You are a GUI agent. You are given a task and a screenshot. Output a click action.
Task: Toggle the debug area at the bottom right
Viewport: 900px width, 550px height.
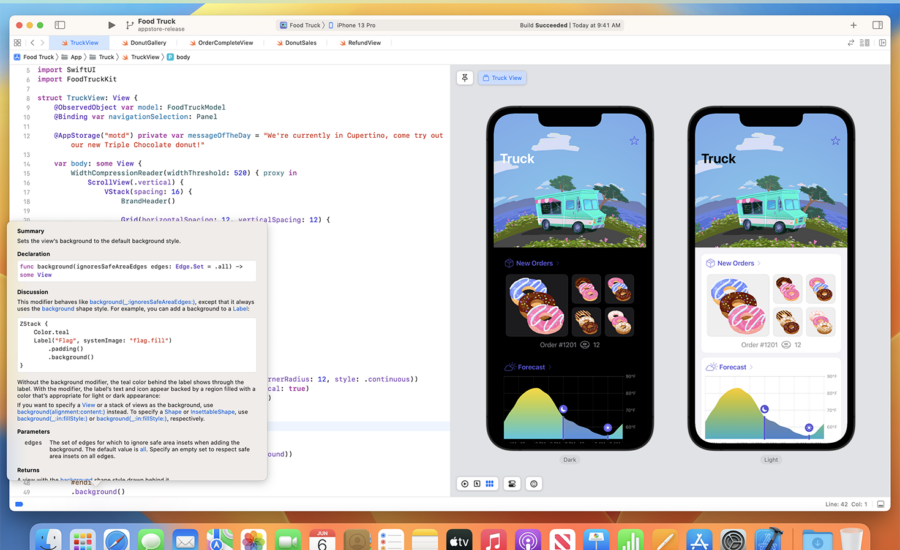880,504
